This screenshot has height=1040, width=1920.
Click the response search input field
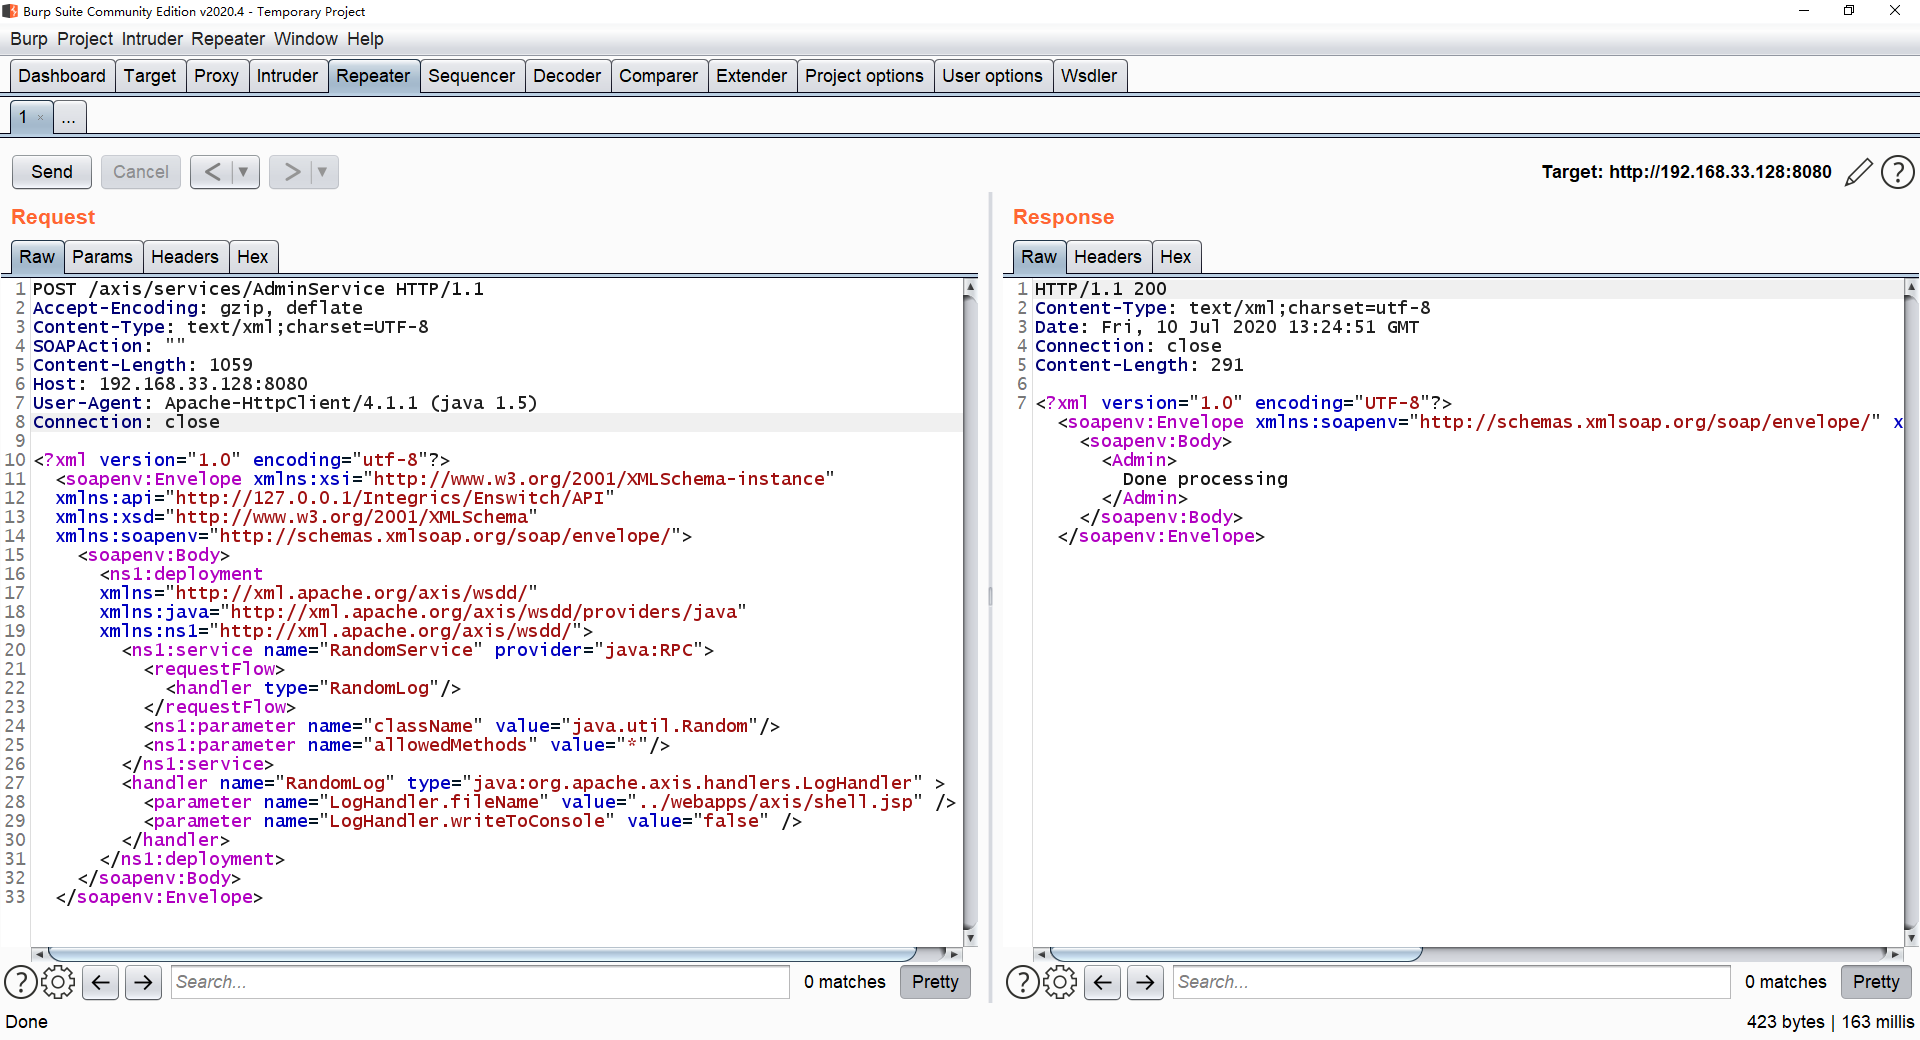click(x=1451, y=982)
